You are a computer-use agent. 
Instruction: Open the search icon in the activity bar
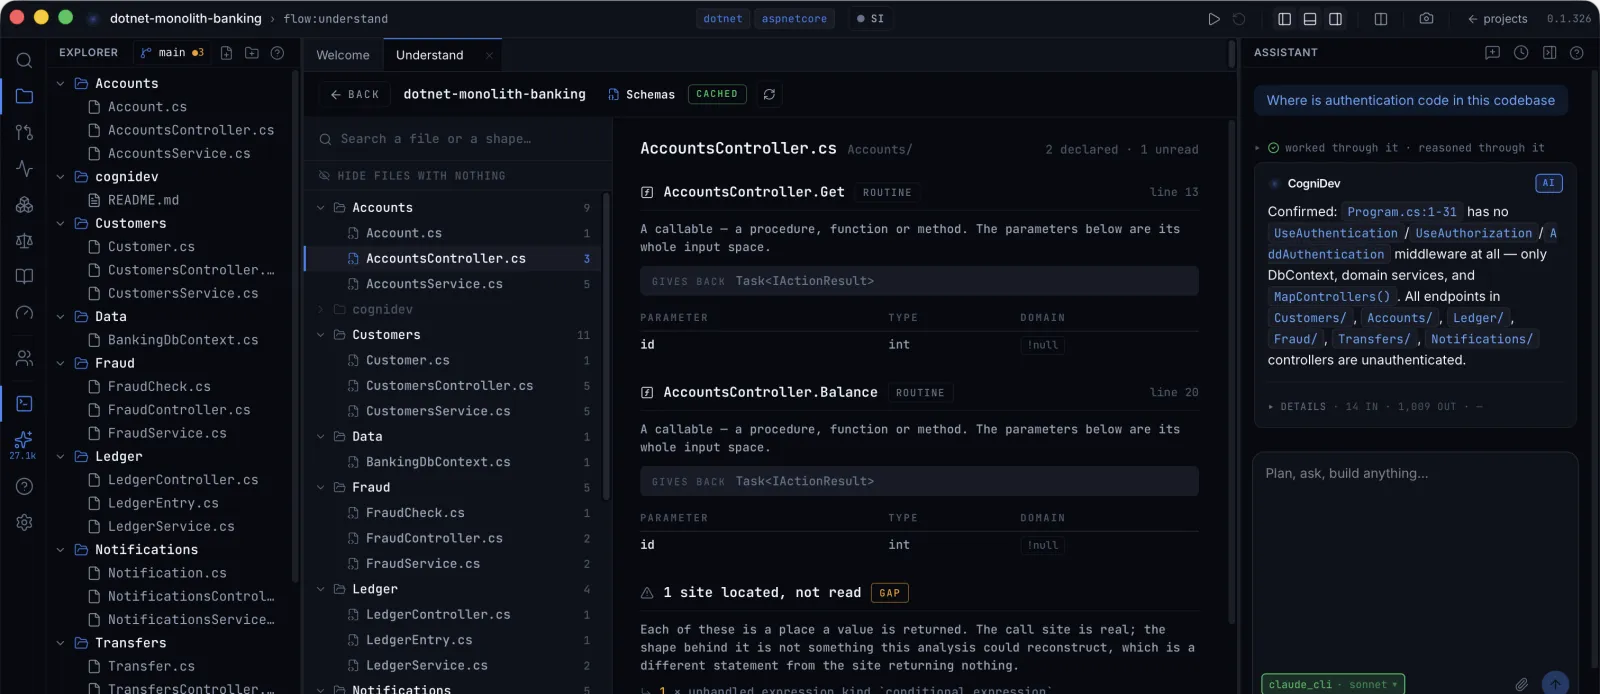pyautogui.click(x=24, y=61)
